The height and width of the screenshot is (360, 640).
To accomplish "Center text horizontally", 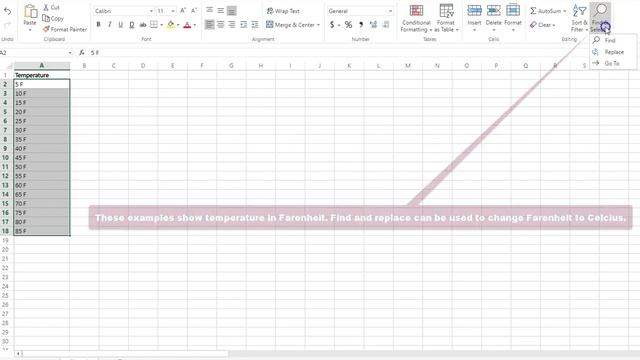I will point(220,25).
